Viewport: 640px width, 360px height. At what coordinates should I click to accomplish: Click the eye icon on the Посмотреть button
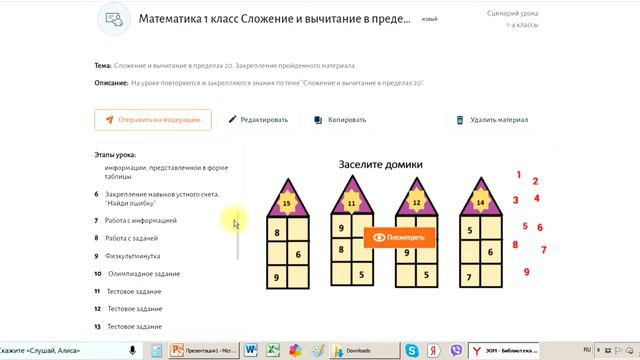379,237
